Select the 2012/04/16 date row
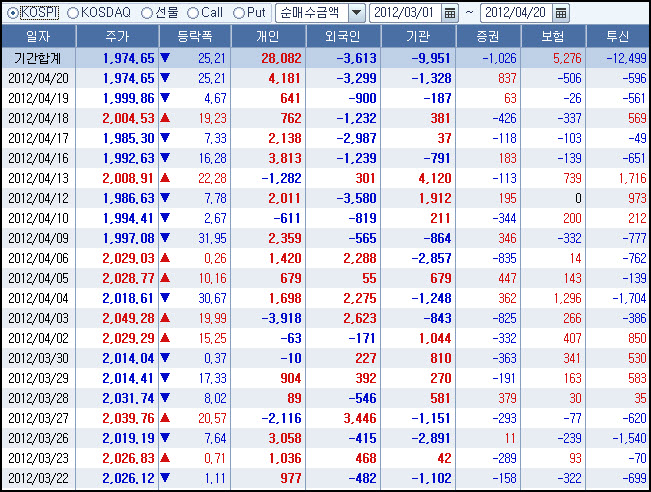This screenshot has height=492, width=651. (x=325, y=158)
